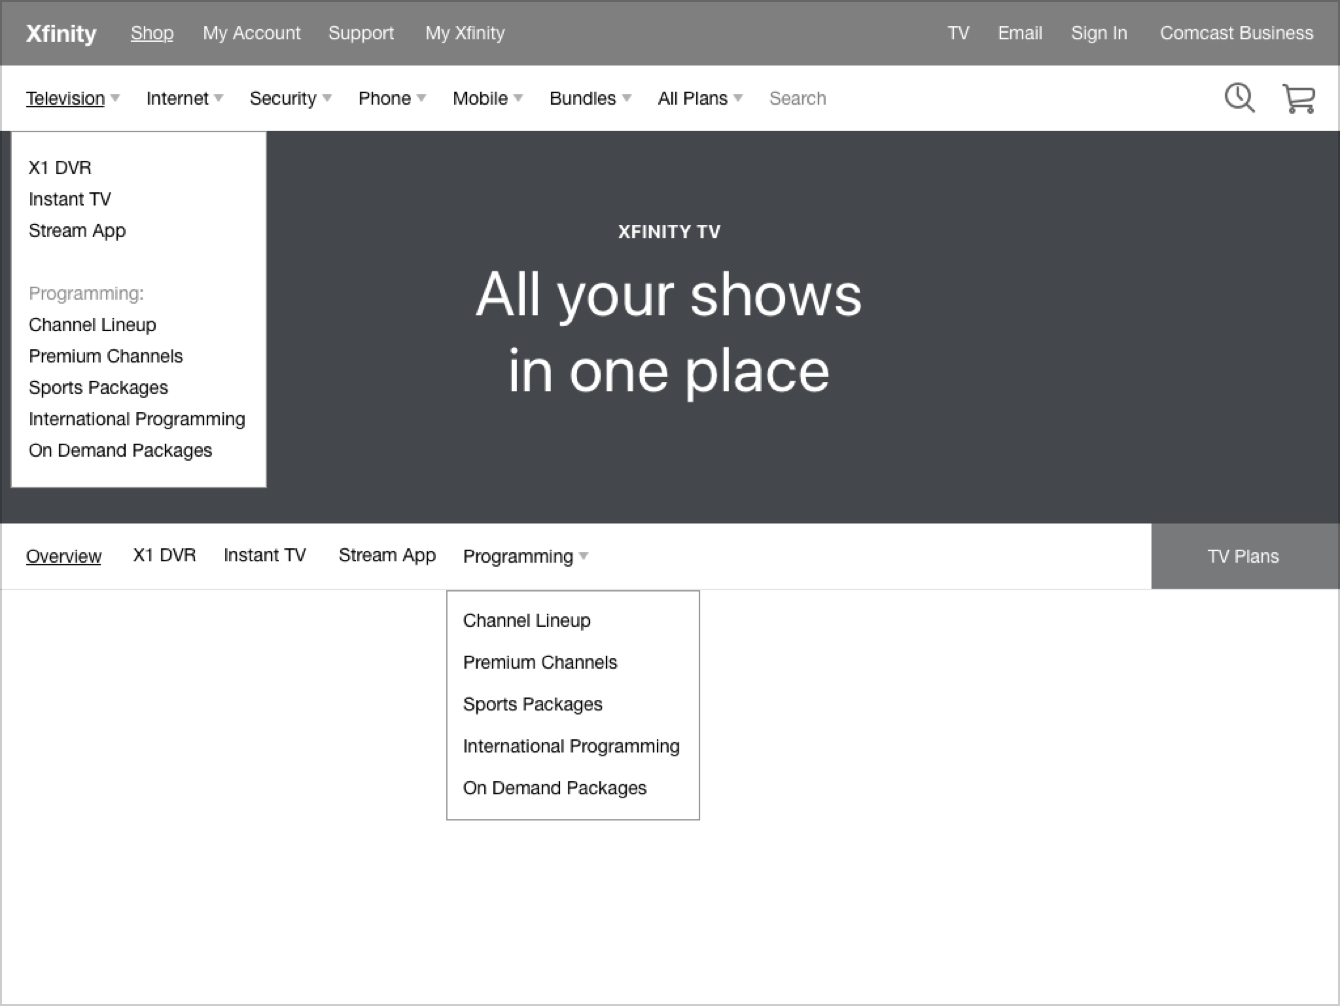The width and height of the screenshot is (1340, 1006).
Task: Click the TV link at top right
Action: pyautogui.click(x=958, y=33)
